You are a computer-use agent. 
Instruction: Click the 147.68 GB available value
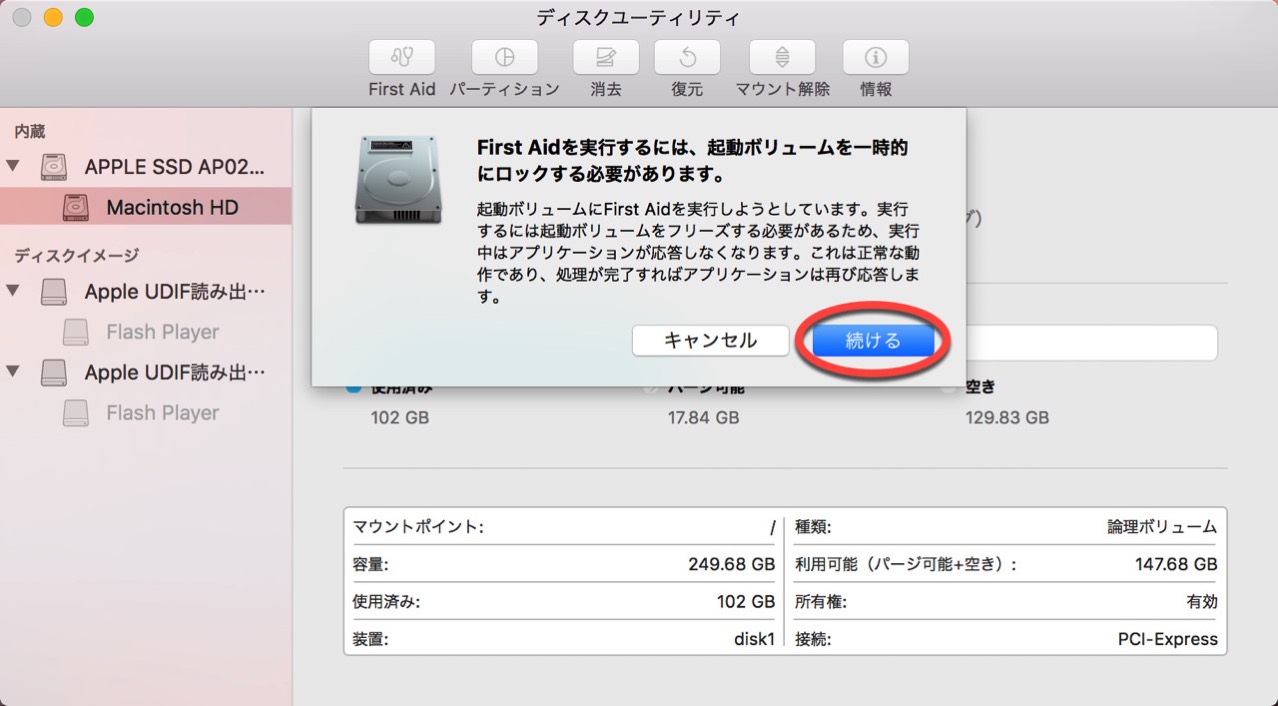pos(1176,564)
